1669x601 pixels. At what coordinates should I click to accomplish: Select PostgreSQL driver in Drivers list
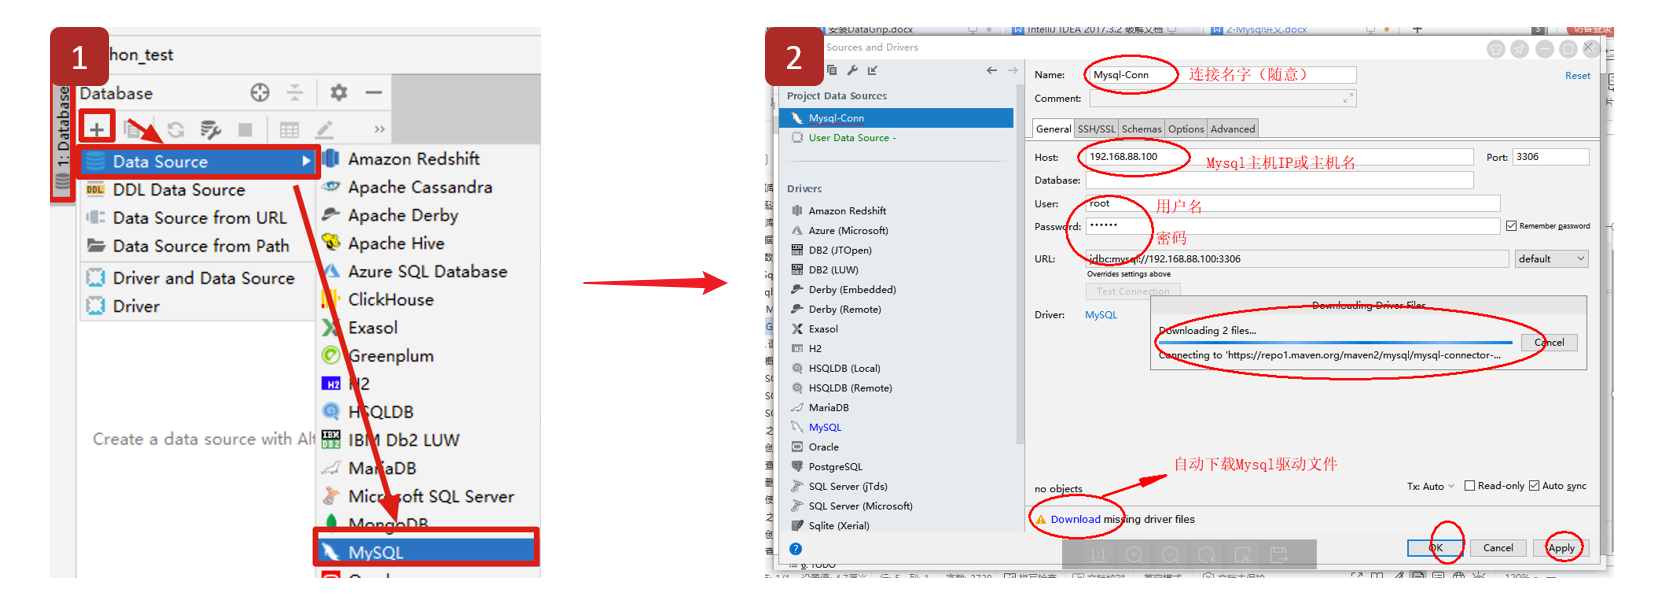click(x=834, y=467)
